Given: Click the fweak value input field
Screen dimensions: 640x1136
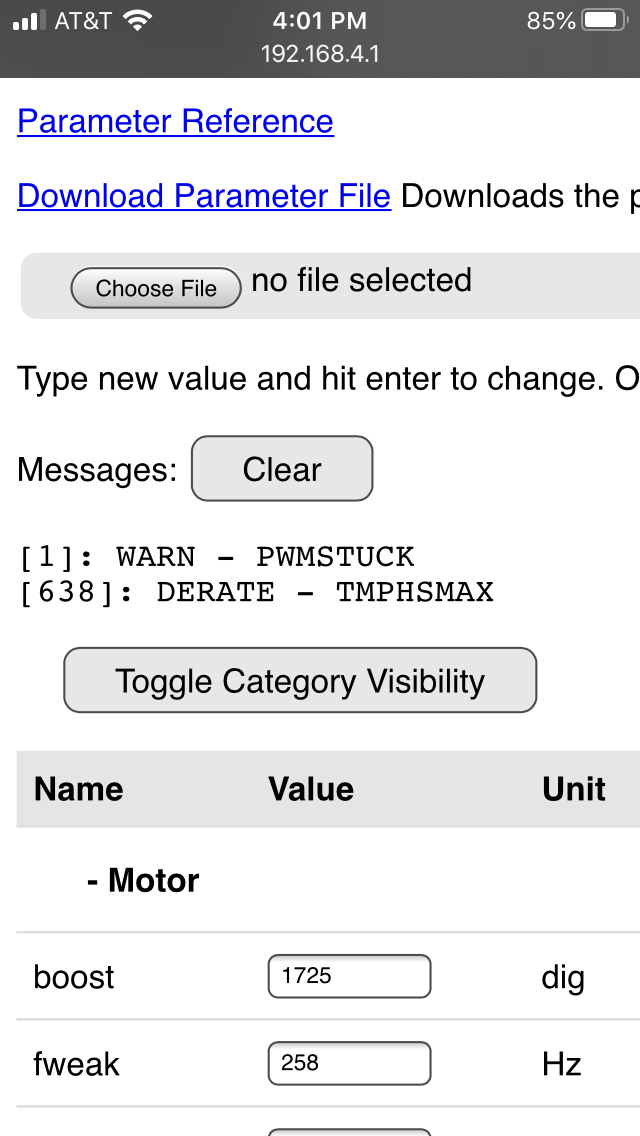Looking at the screenshot, I should pyautogui.click(x=349, y=1063).
